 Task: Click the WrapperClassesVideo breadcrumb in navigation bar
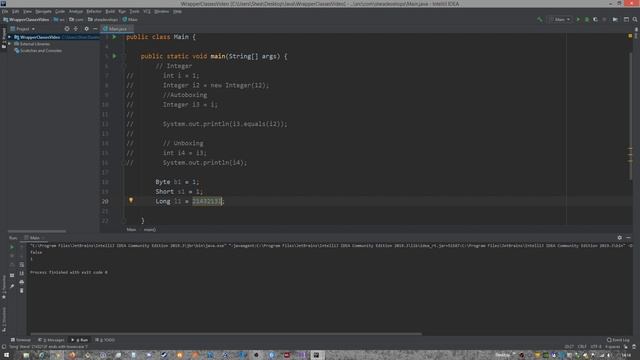(x=27, y=20)
